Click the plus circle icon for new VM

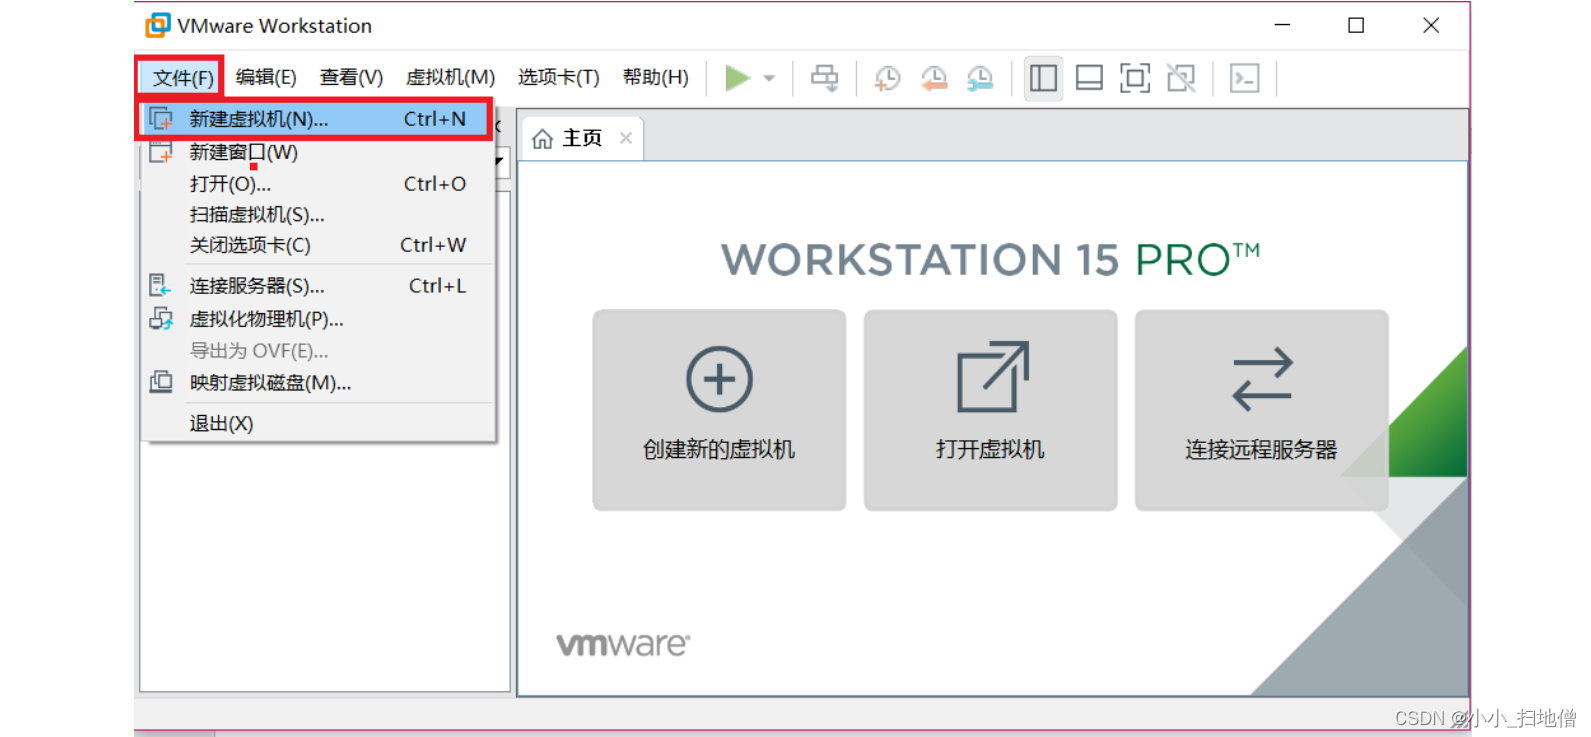click(x=719, y=379)
